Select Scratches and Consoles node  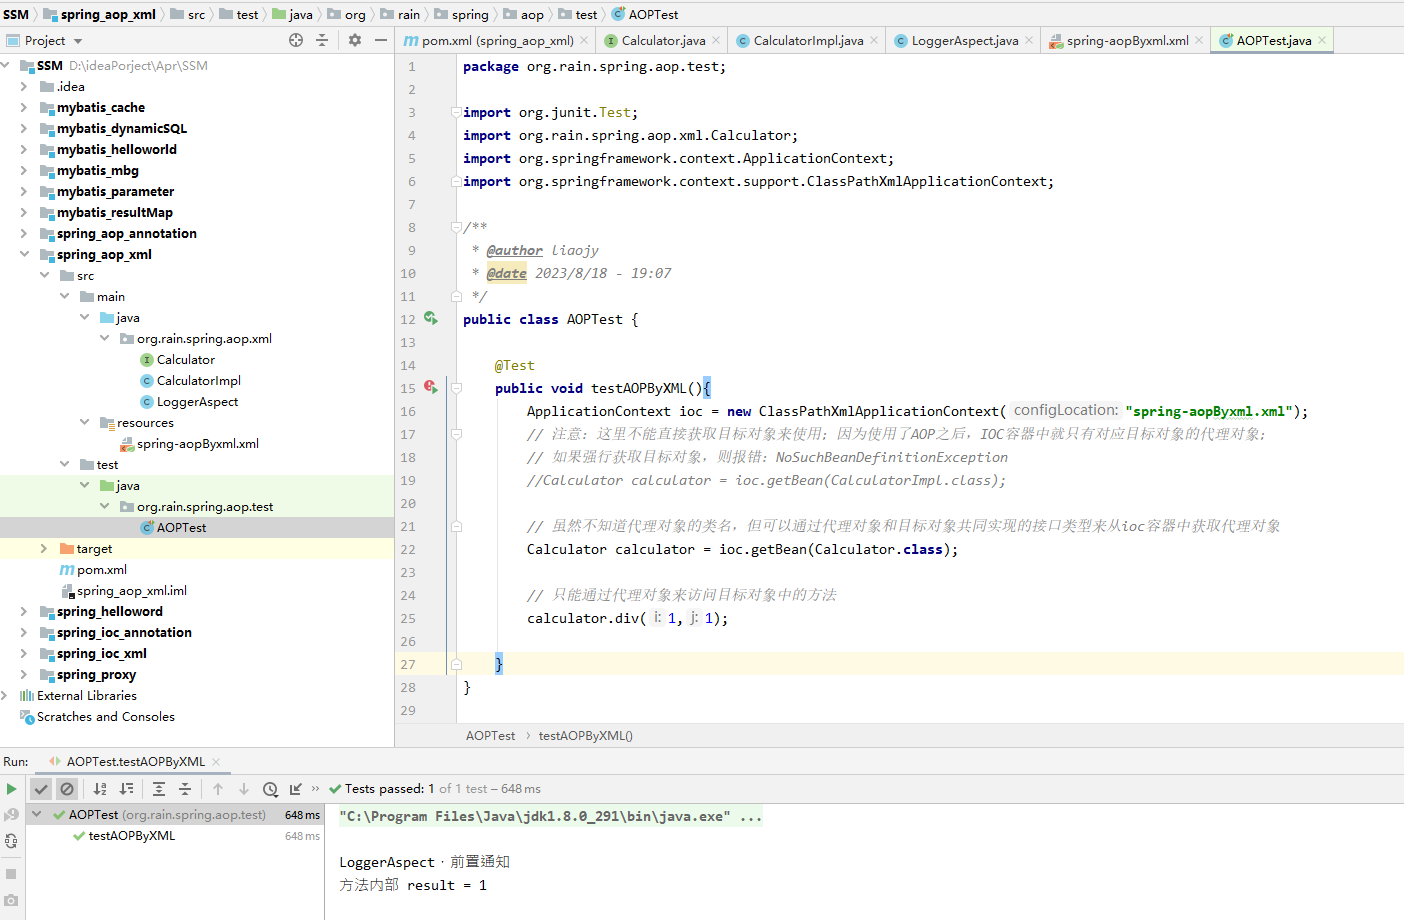(x=105, y=717)
